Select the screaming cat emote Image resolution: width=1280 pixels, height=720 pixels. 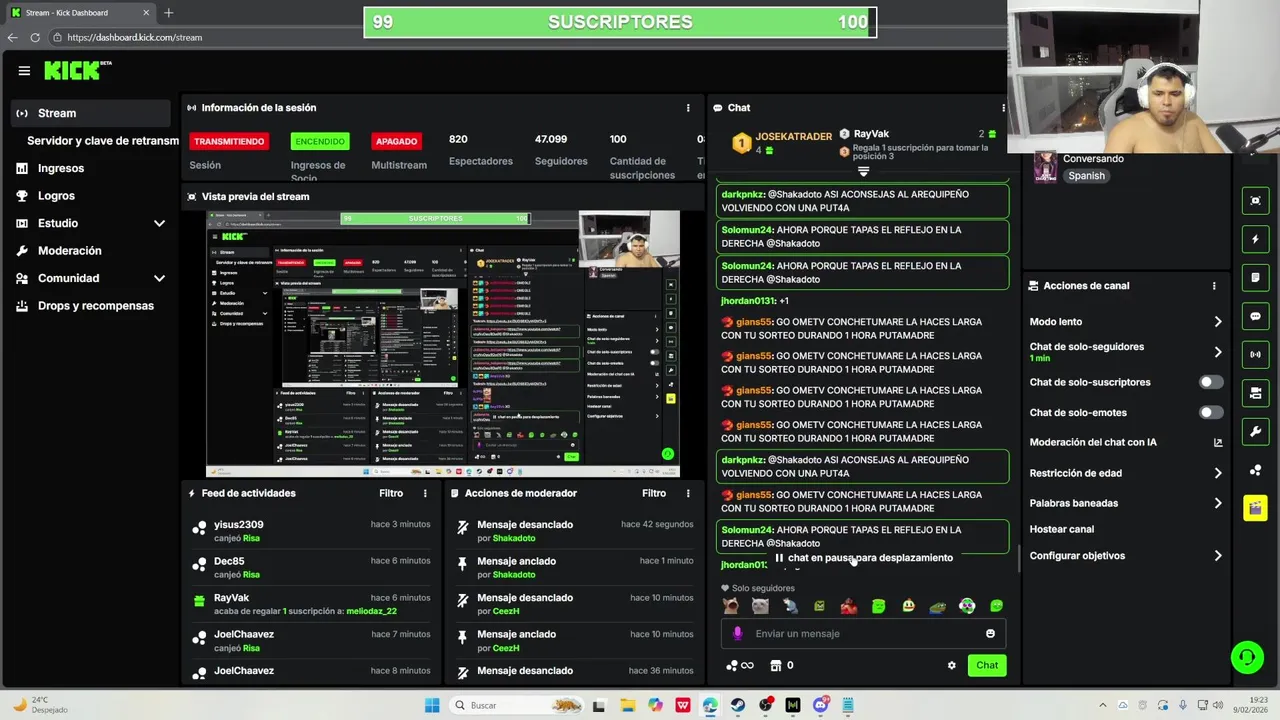click(731, 606)
